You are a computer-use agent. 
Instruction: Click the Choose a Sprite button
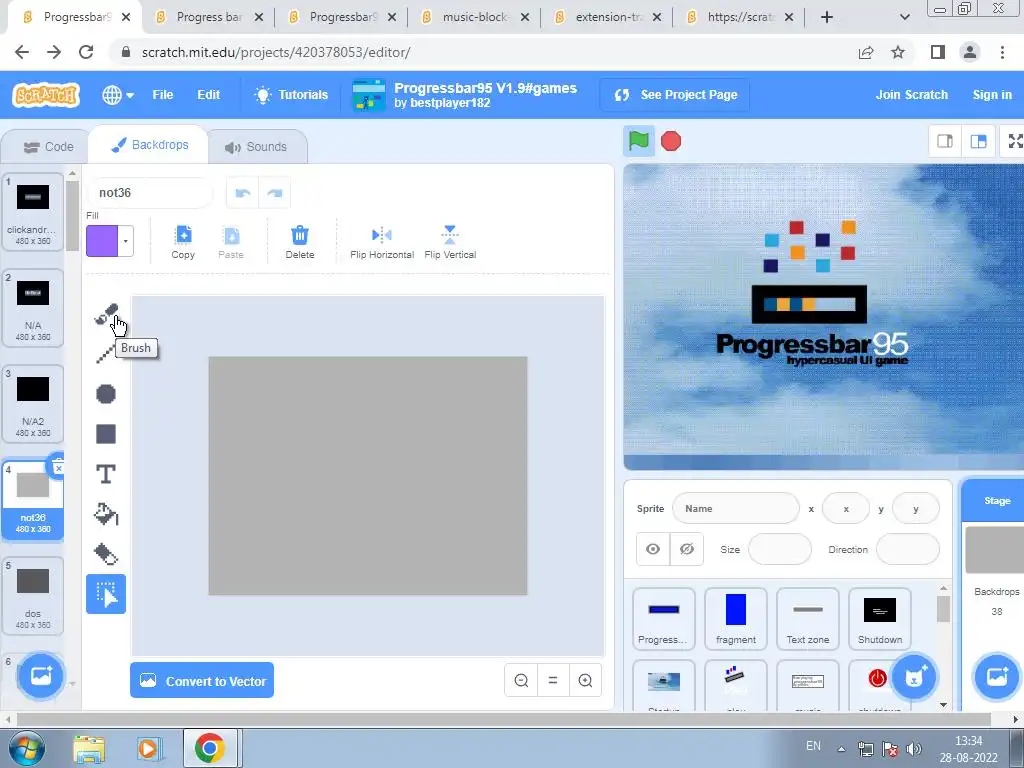(914, 677)
